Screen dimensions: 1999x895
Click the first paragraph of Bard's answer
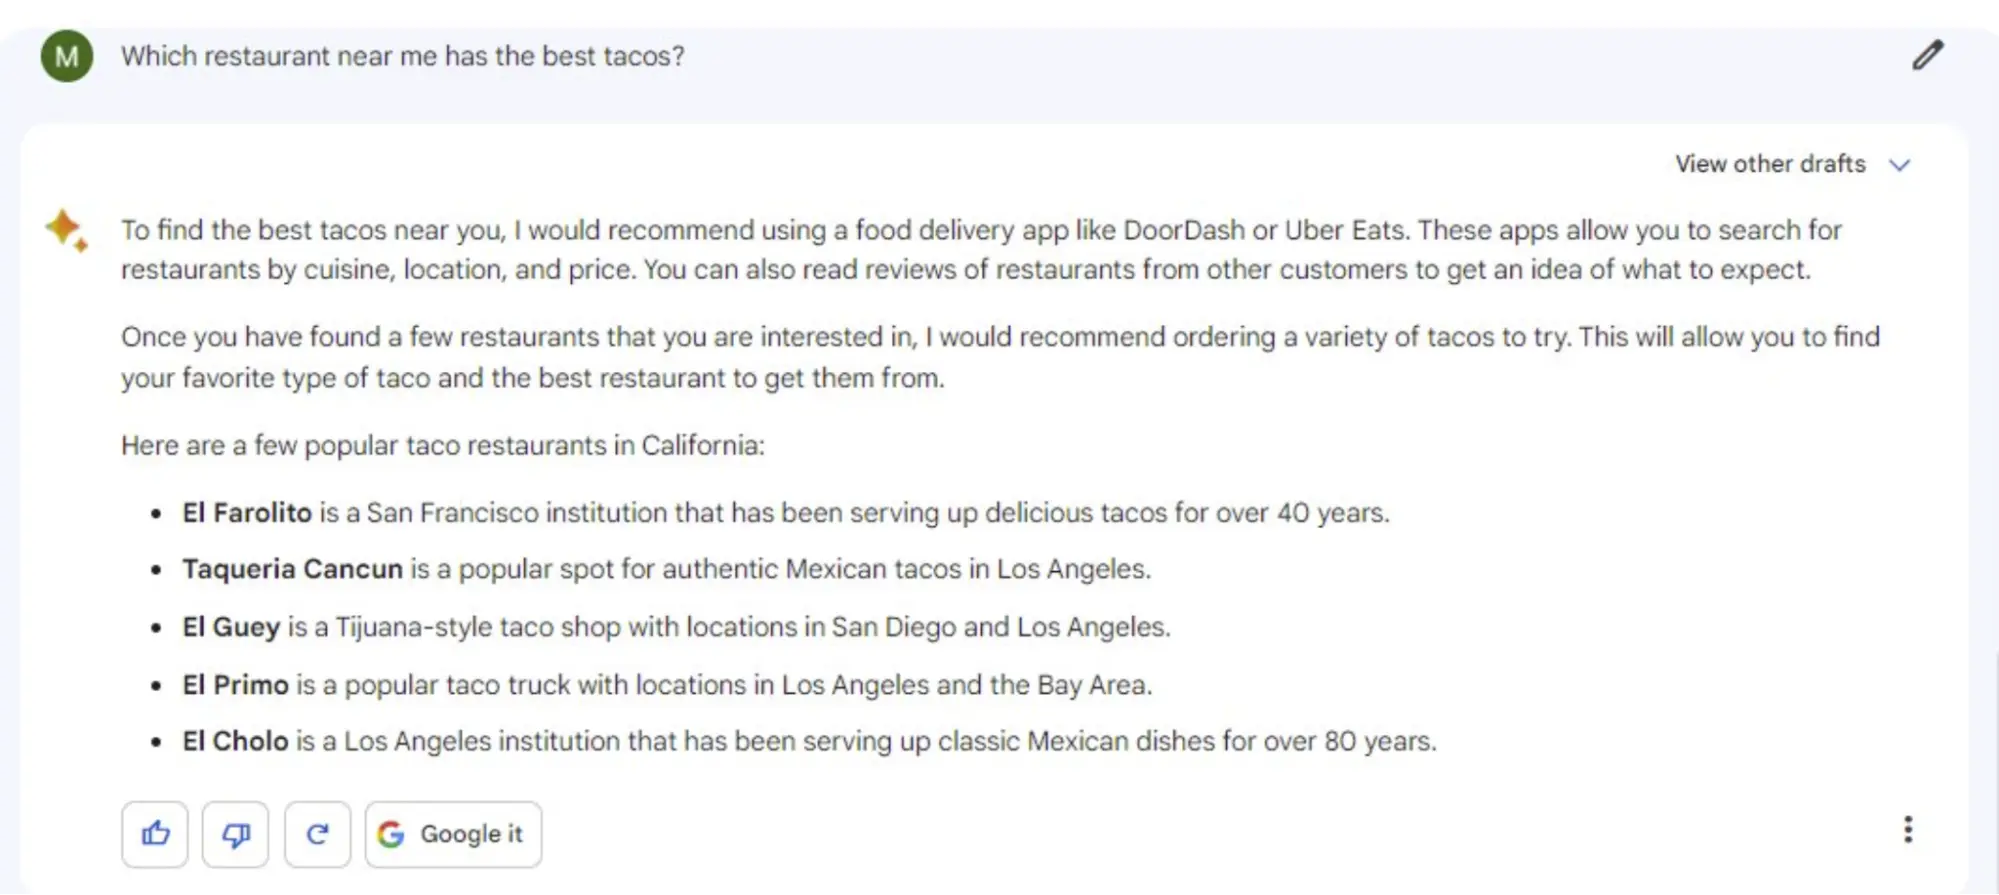(980, 249)
